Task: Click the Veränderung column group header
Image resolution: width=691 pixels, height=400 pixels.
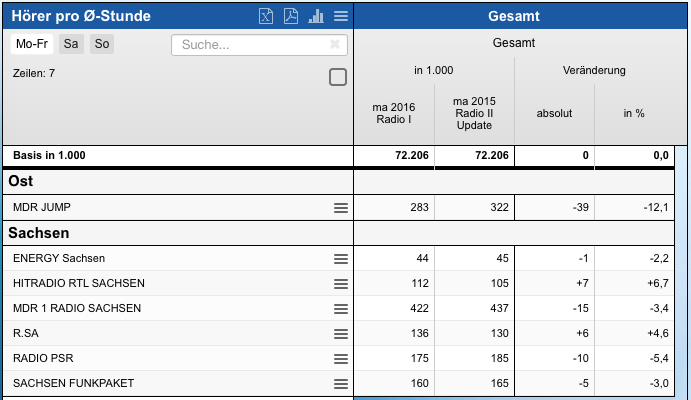Action: click(594, 70)
